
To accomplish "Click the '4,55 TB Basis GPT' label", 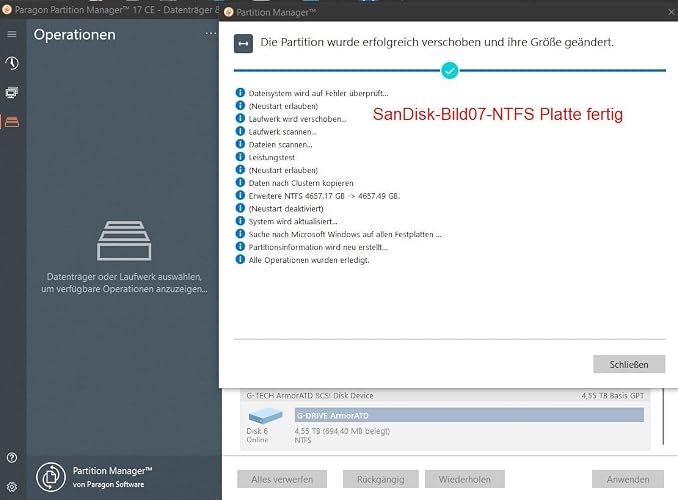I will (612, 395).
